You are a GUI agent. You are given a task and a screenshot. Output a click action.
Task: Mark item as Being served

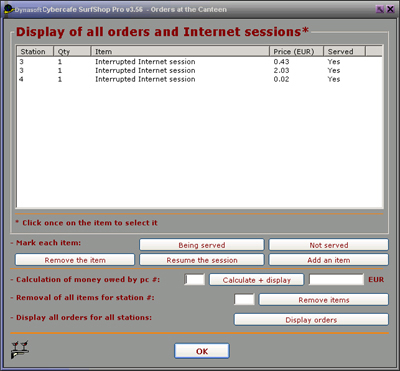[202, 245]
